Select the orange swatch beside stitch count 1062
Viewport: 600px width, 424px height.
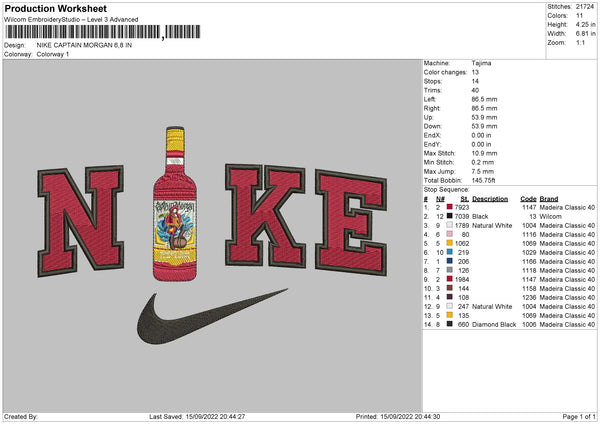click(450, 243)
